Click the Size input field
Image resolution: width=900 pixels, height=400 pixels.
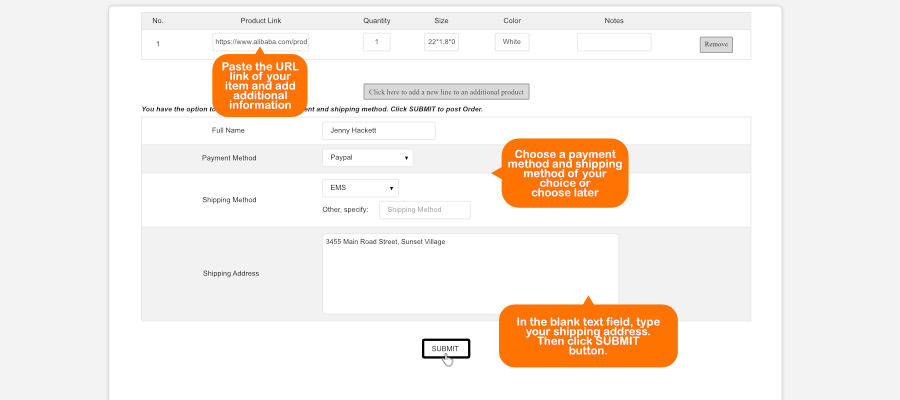click(441, 42)
